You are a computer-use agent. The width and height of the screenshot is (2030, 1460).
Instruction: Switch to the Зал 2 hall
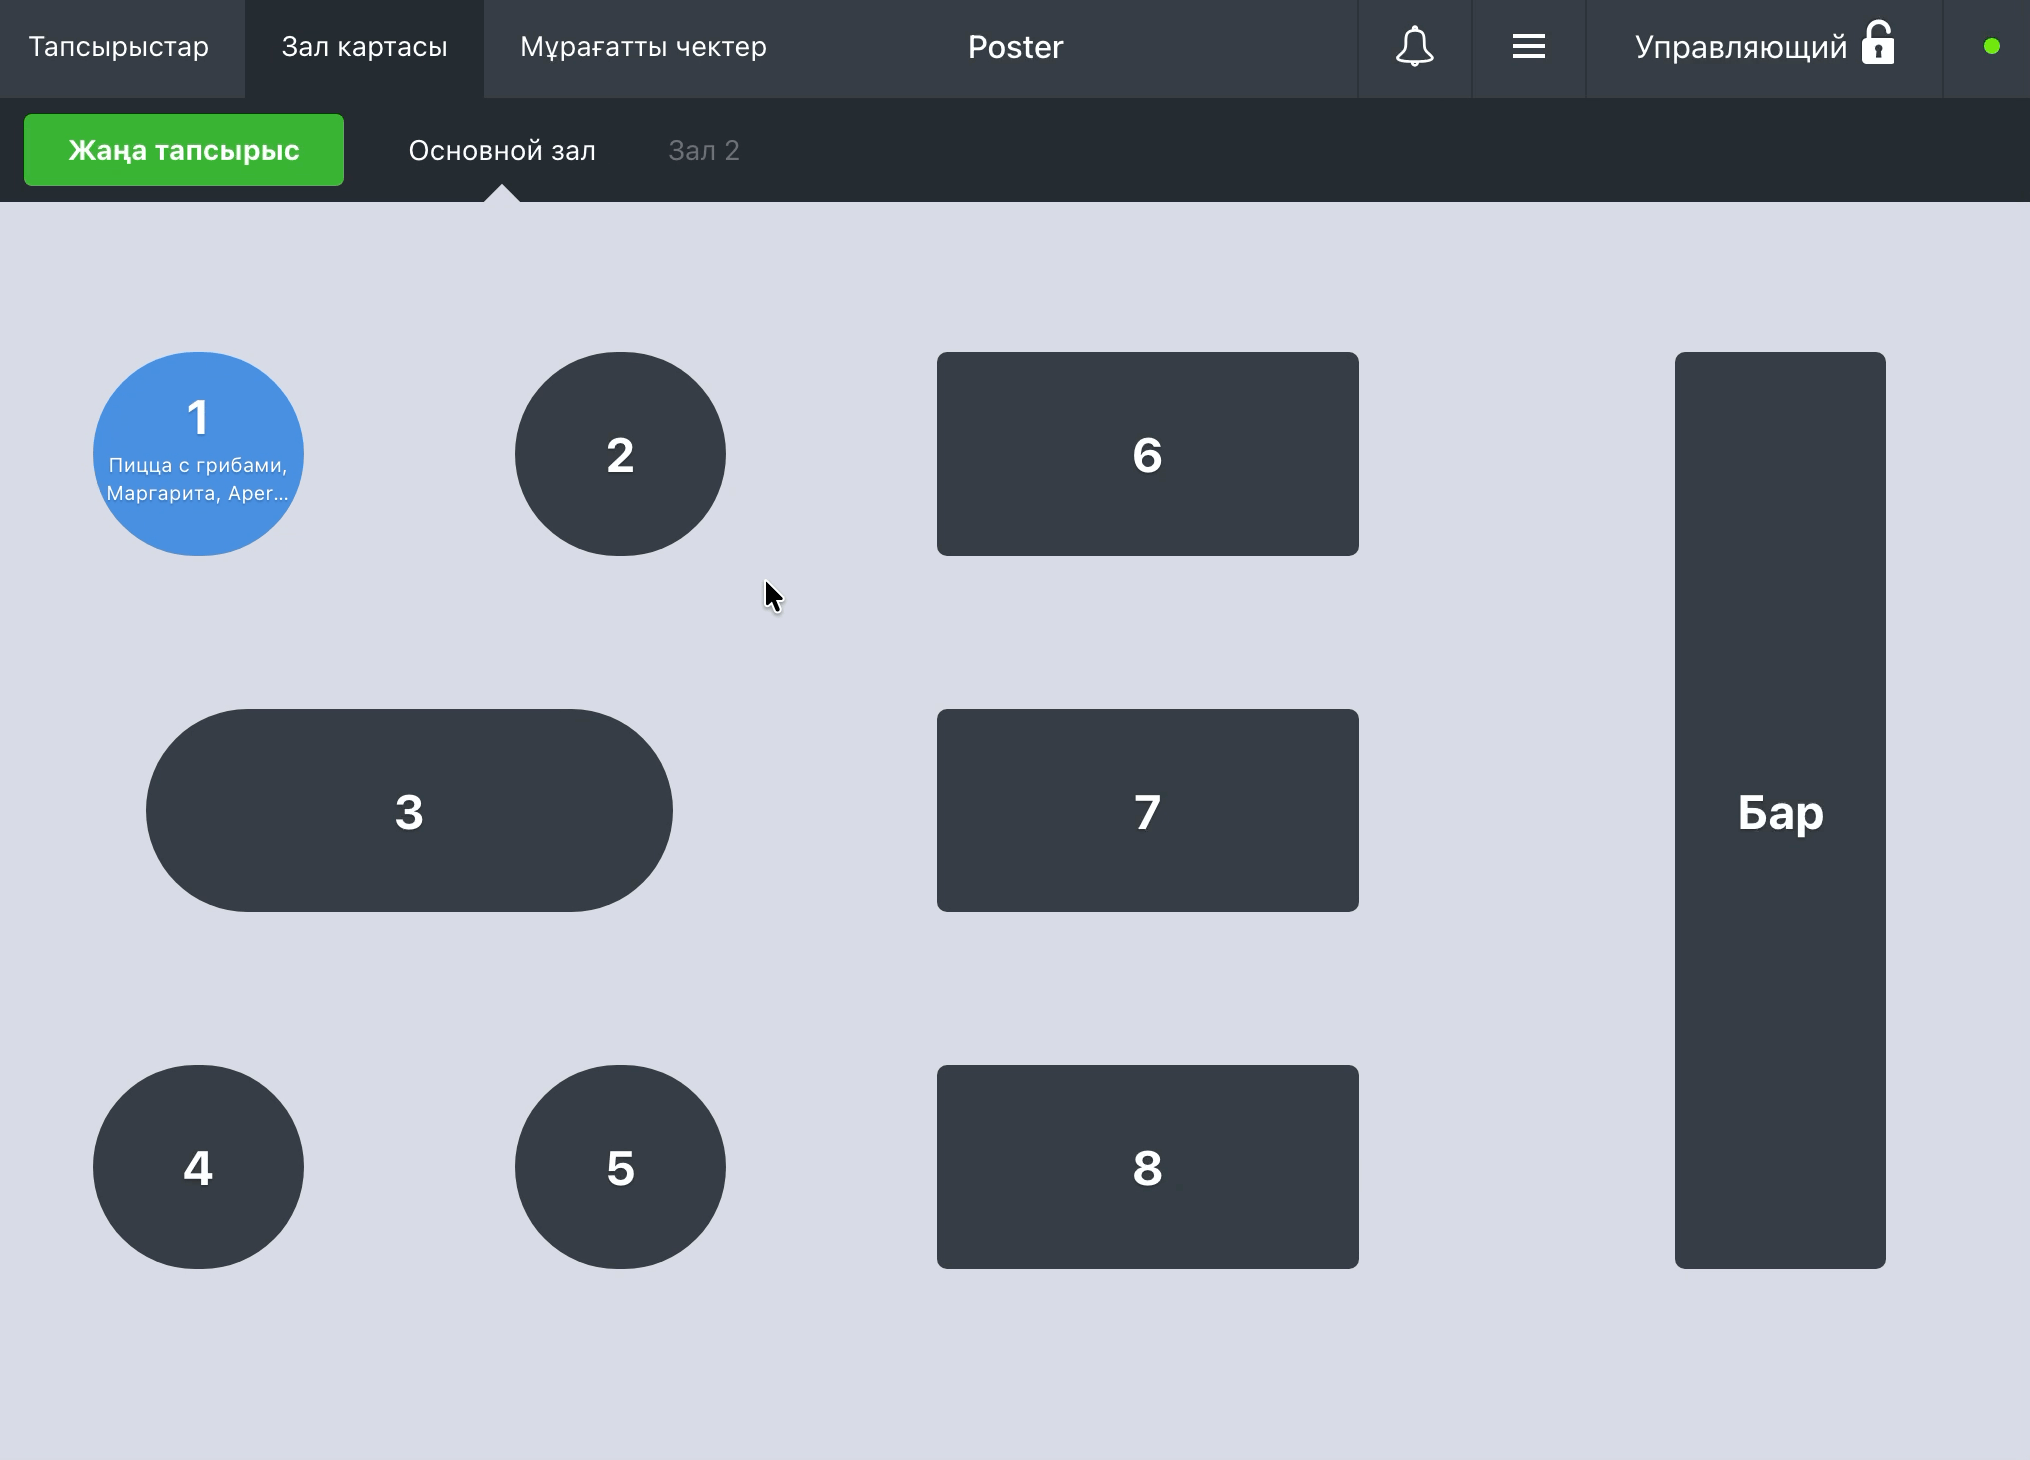(x=704, y=151)
